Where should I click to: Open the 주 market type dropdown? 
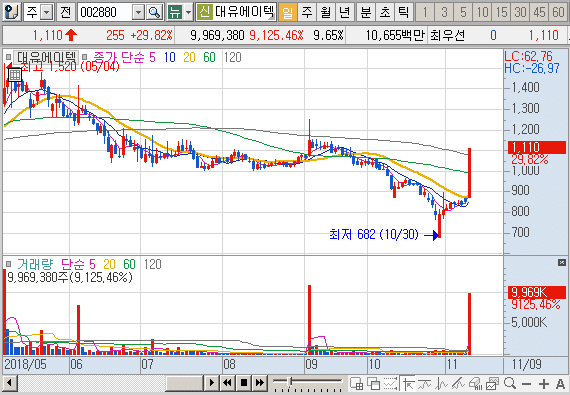(x=47, y=13)
